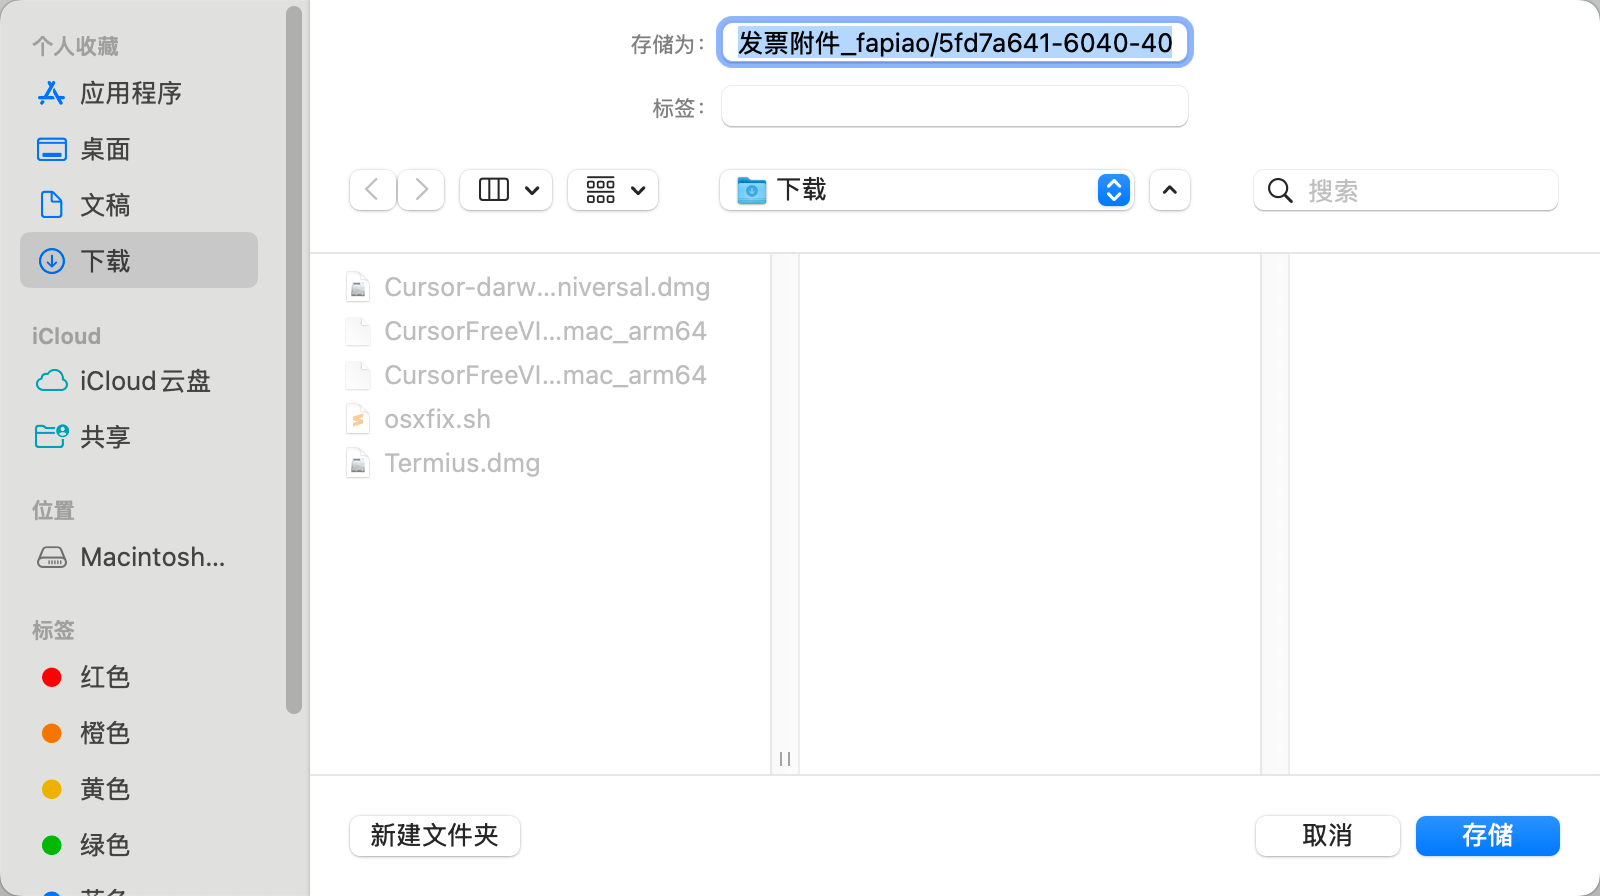Viewport: 1600px width, 896px height.
Task: Open iCloud Drive location
Action: click(x=145, y=381)
